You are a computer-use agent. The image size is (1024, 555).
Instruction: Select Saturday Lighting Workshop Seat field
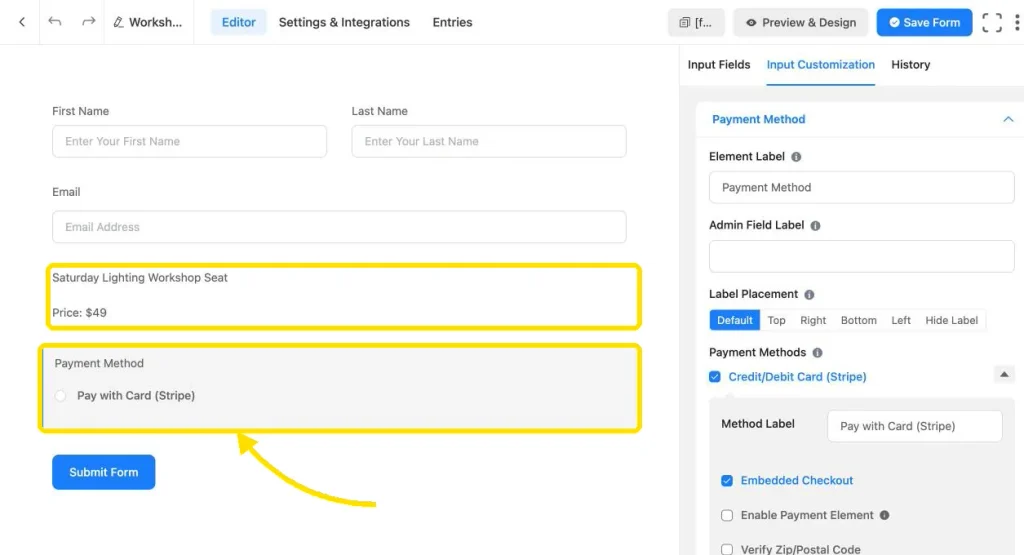coord(140,278)
